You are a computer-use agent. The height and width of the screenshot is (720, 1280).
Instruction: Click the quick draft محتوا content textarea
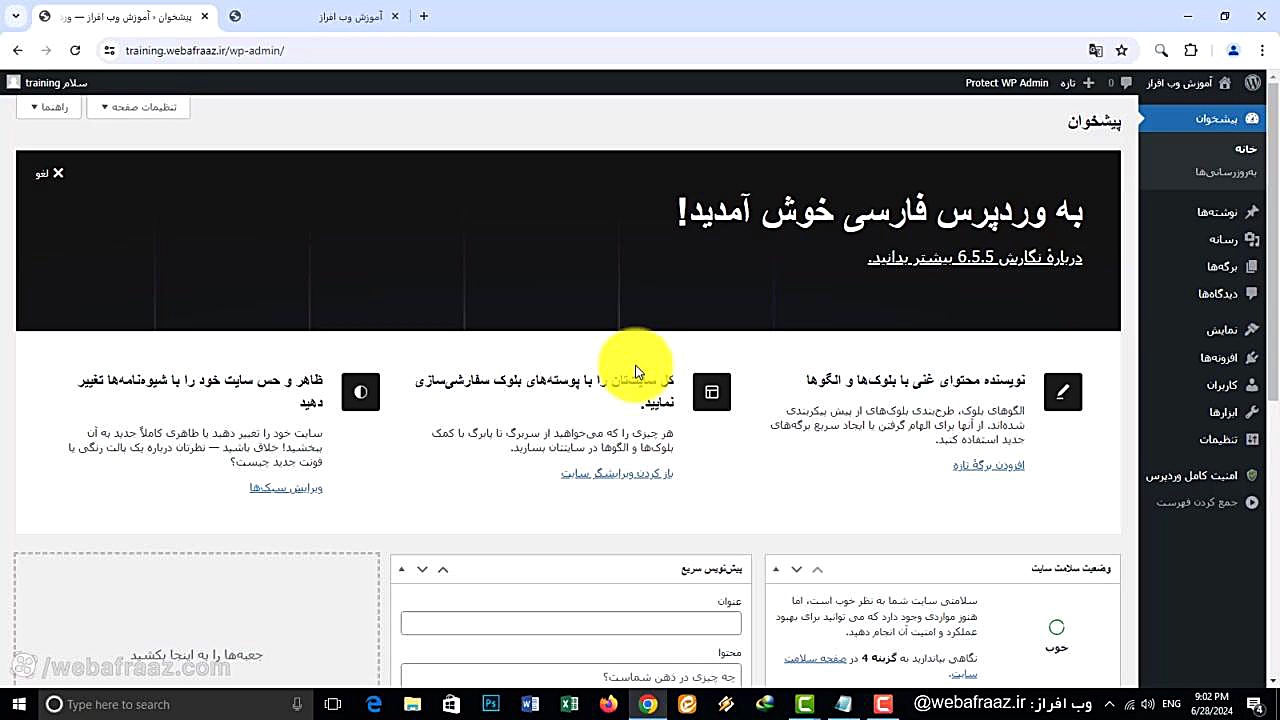571,677
